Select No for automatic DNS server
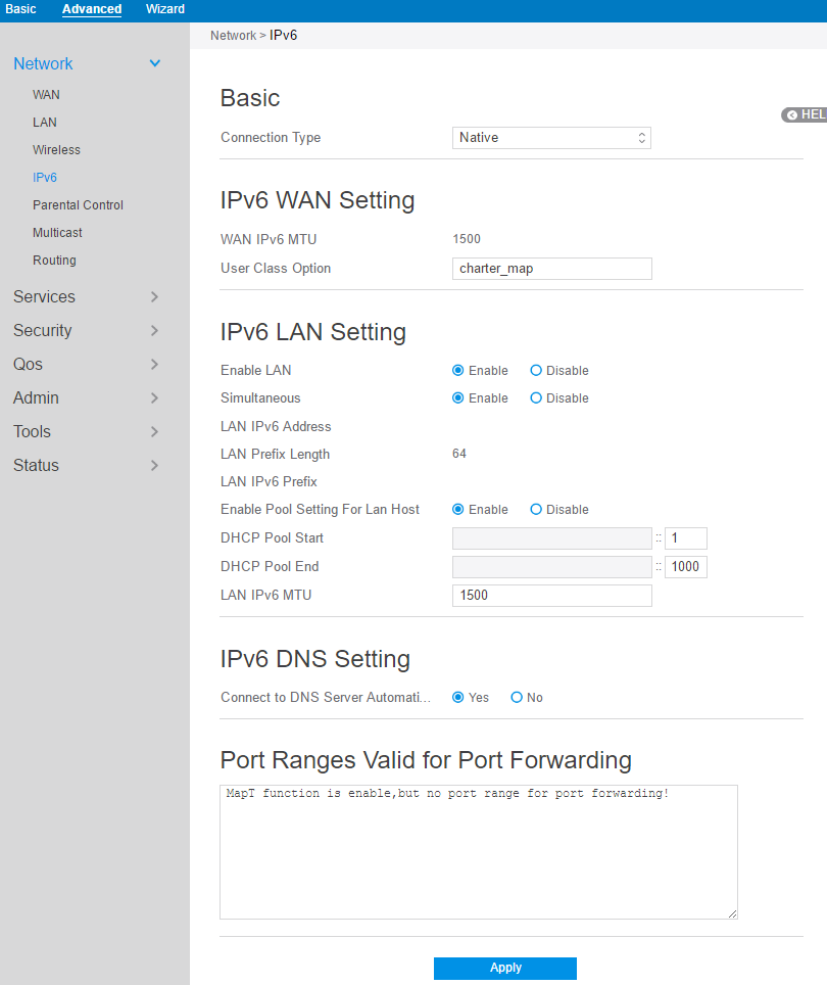Viewport: 827px width, 985px height. pos(517,698)
